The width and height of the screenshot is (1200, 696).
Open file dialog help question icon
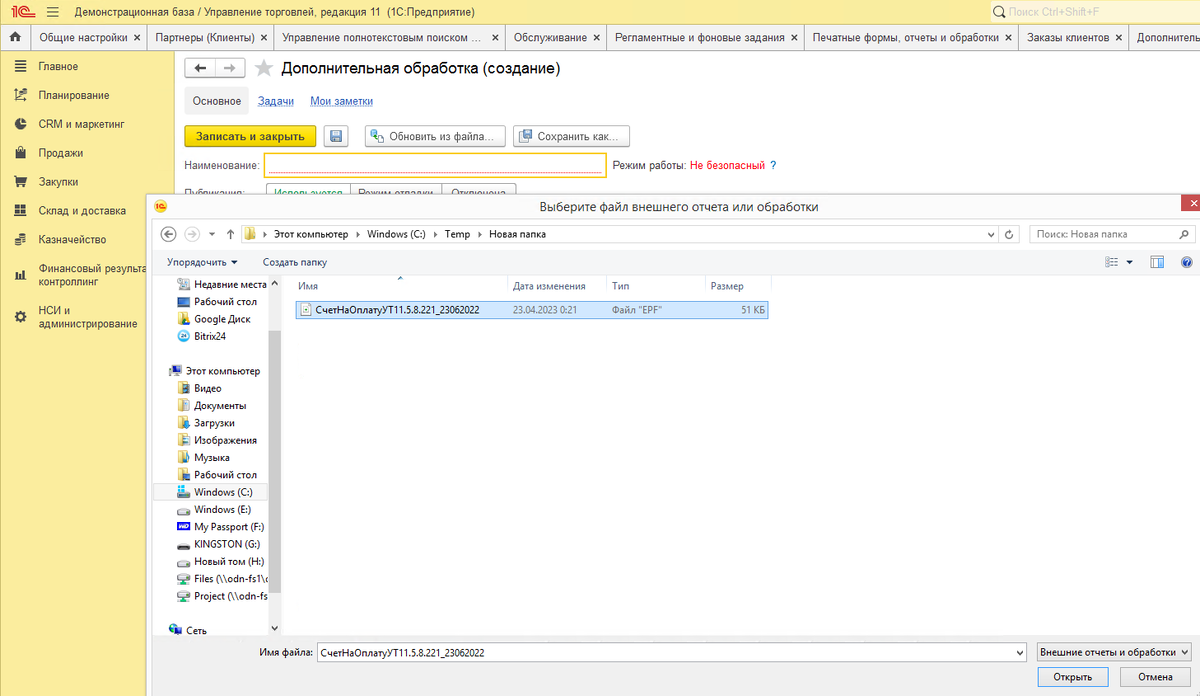[x=1186, y=262]
